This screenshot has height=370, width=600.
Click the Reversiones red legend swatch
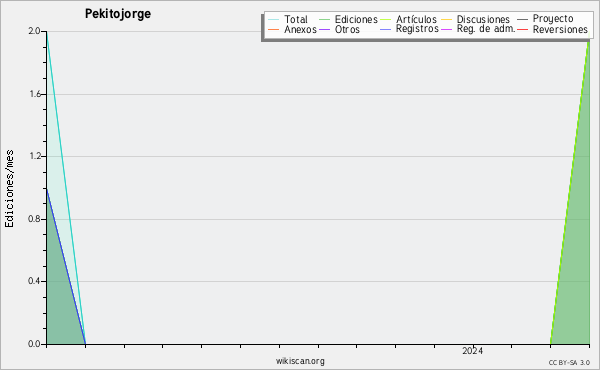pyautogui.click(x=522, y=30)
